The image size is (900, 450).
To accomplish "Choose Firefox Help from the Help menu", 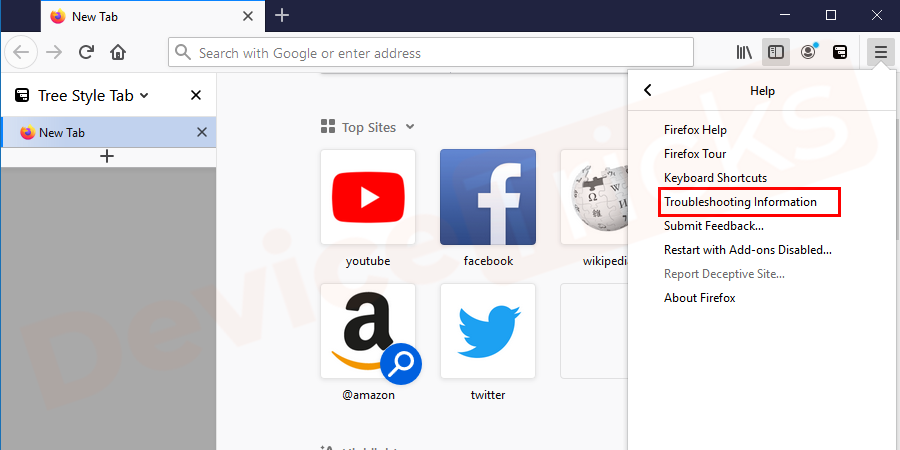I will [x=695, y=130].
